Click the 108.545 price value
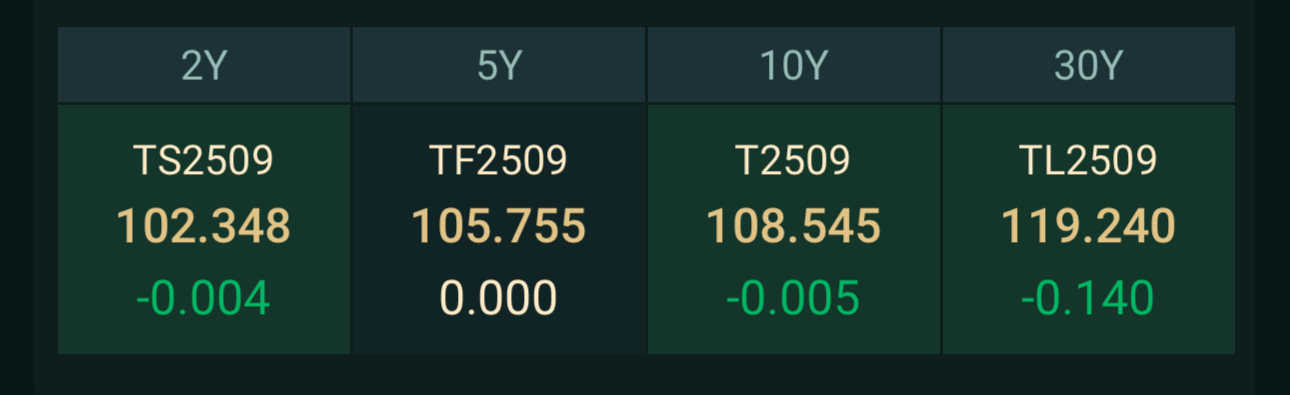This screenshot has width=1290, height=395. click(794, 227)
